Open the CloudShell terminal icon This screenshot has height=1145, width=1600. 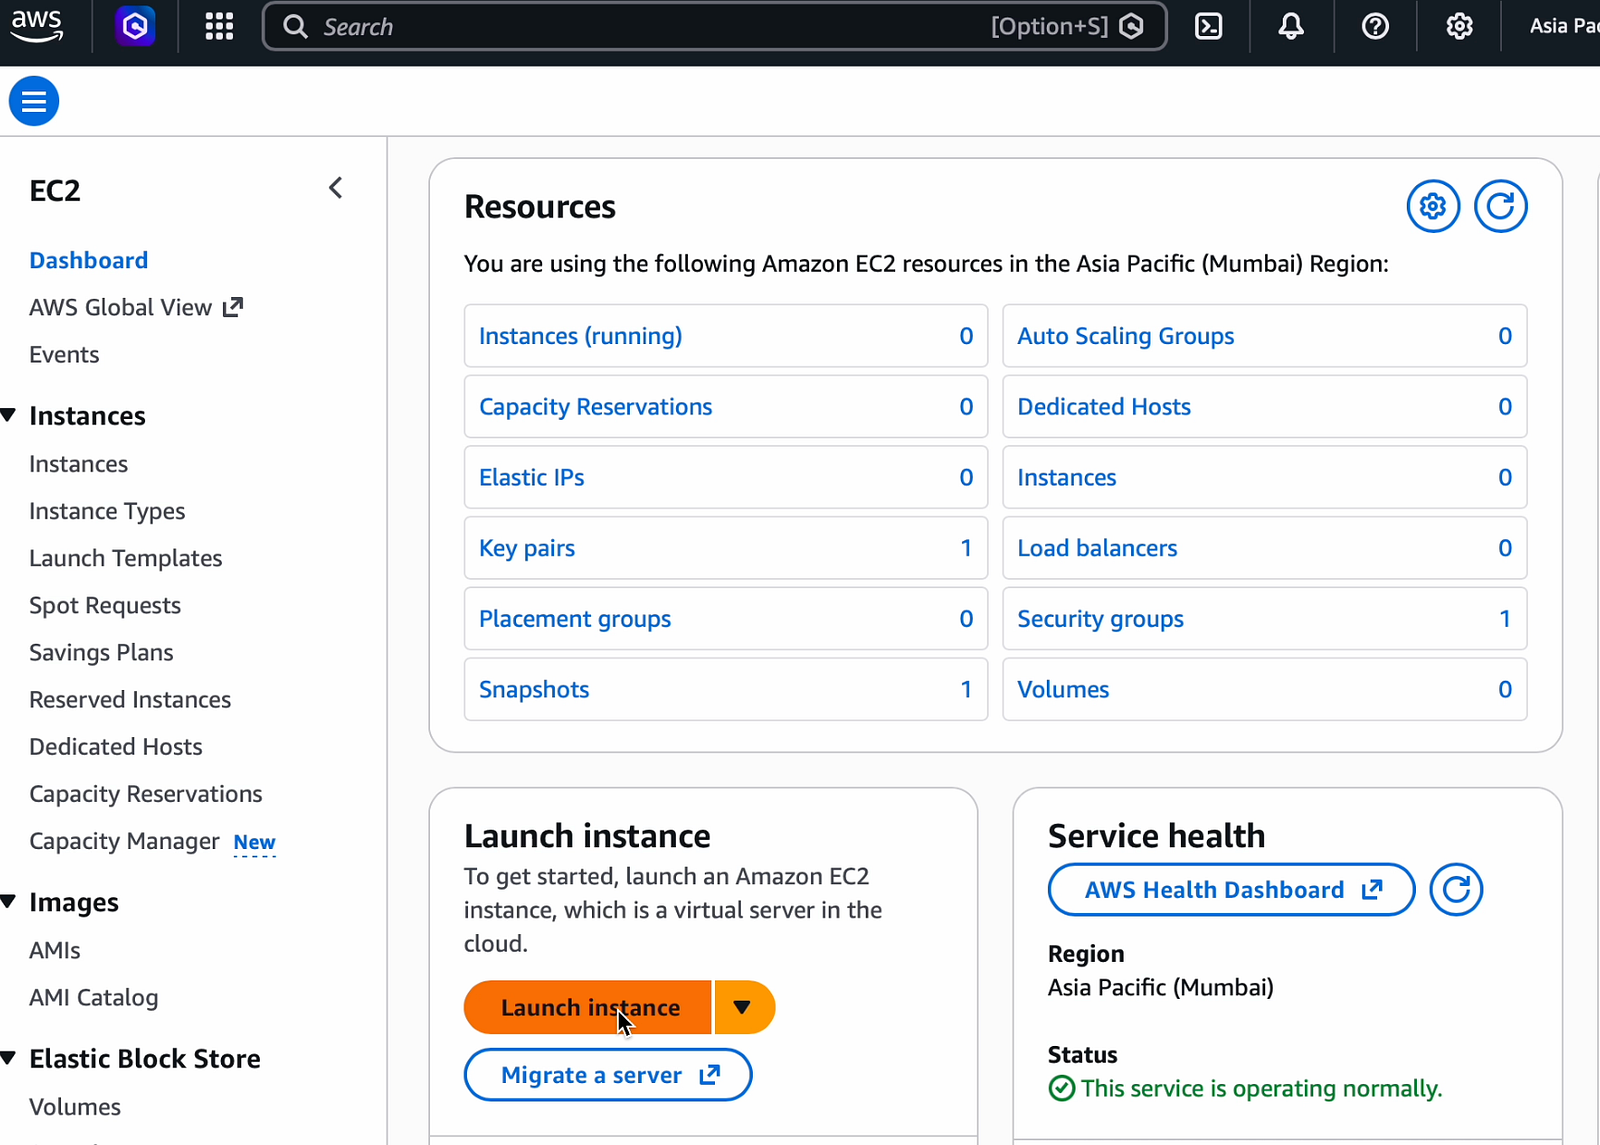(1209, 27)
